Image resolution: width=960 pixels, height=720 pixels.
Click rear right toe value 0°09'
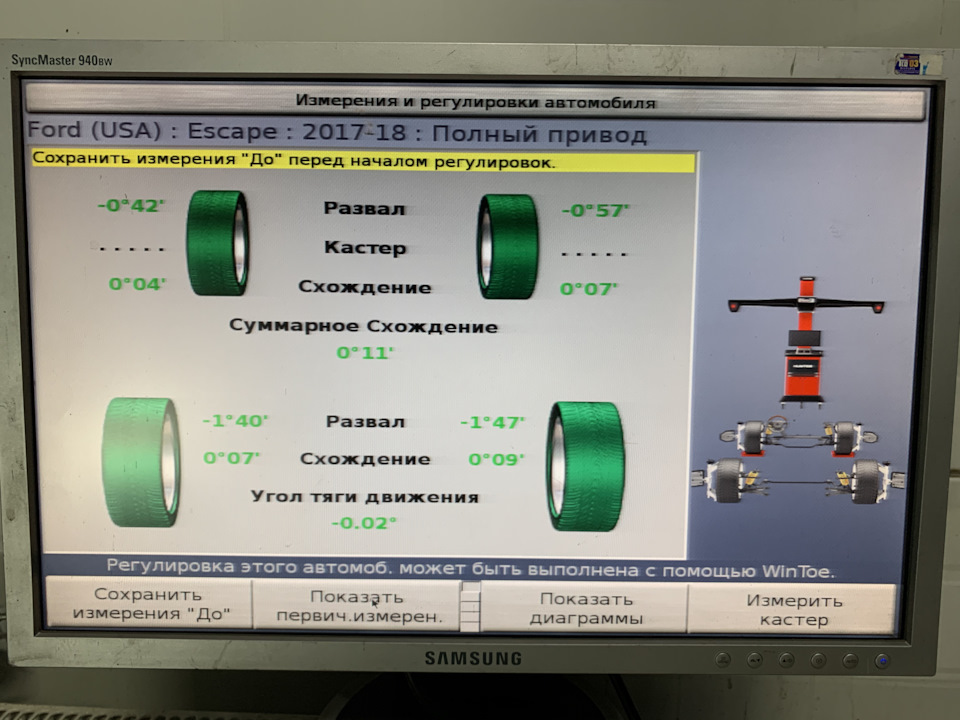(496, 459)
